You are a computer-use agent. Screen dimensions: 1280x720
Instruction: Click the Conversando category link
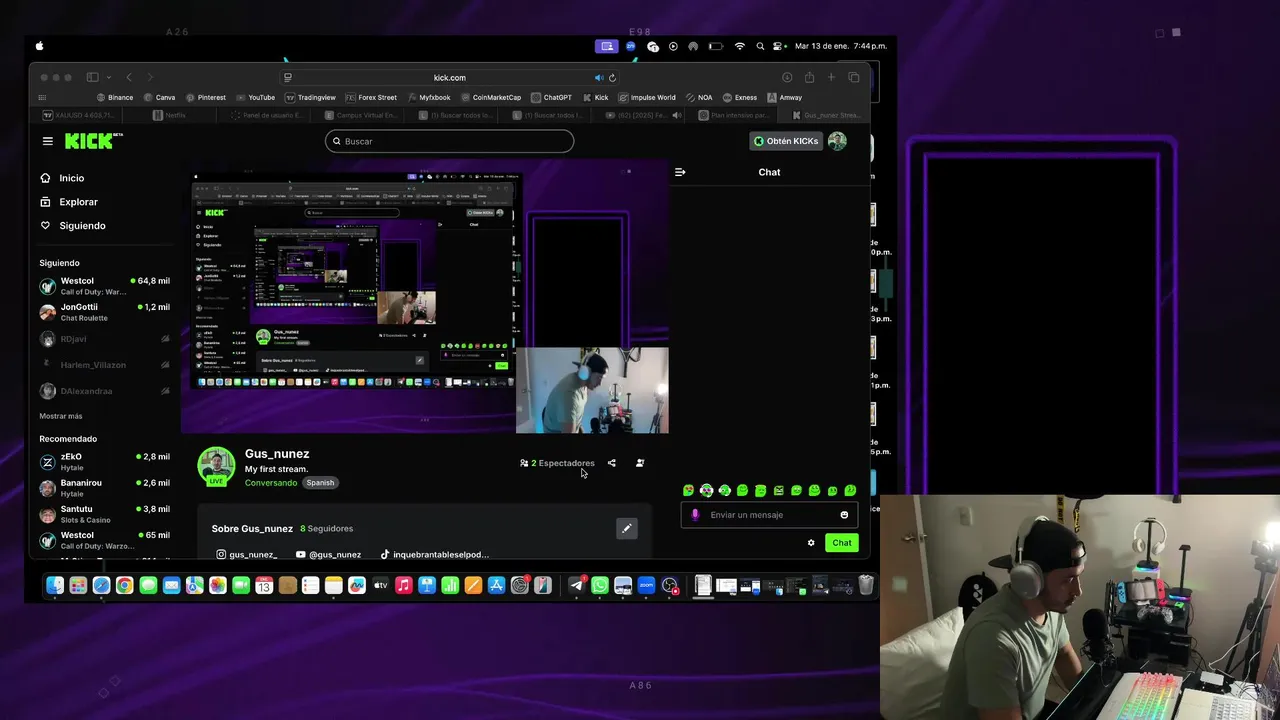coord(271,483)
